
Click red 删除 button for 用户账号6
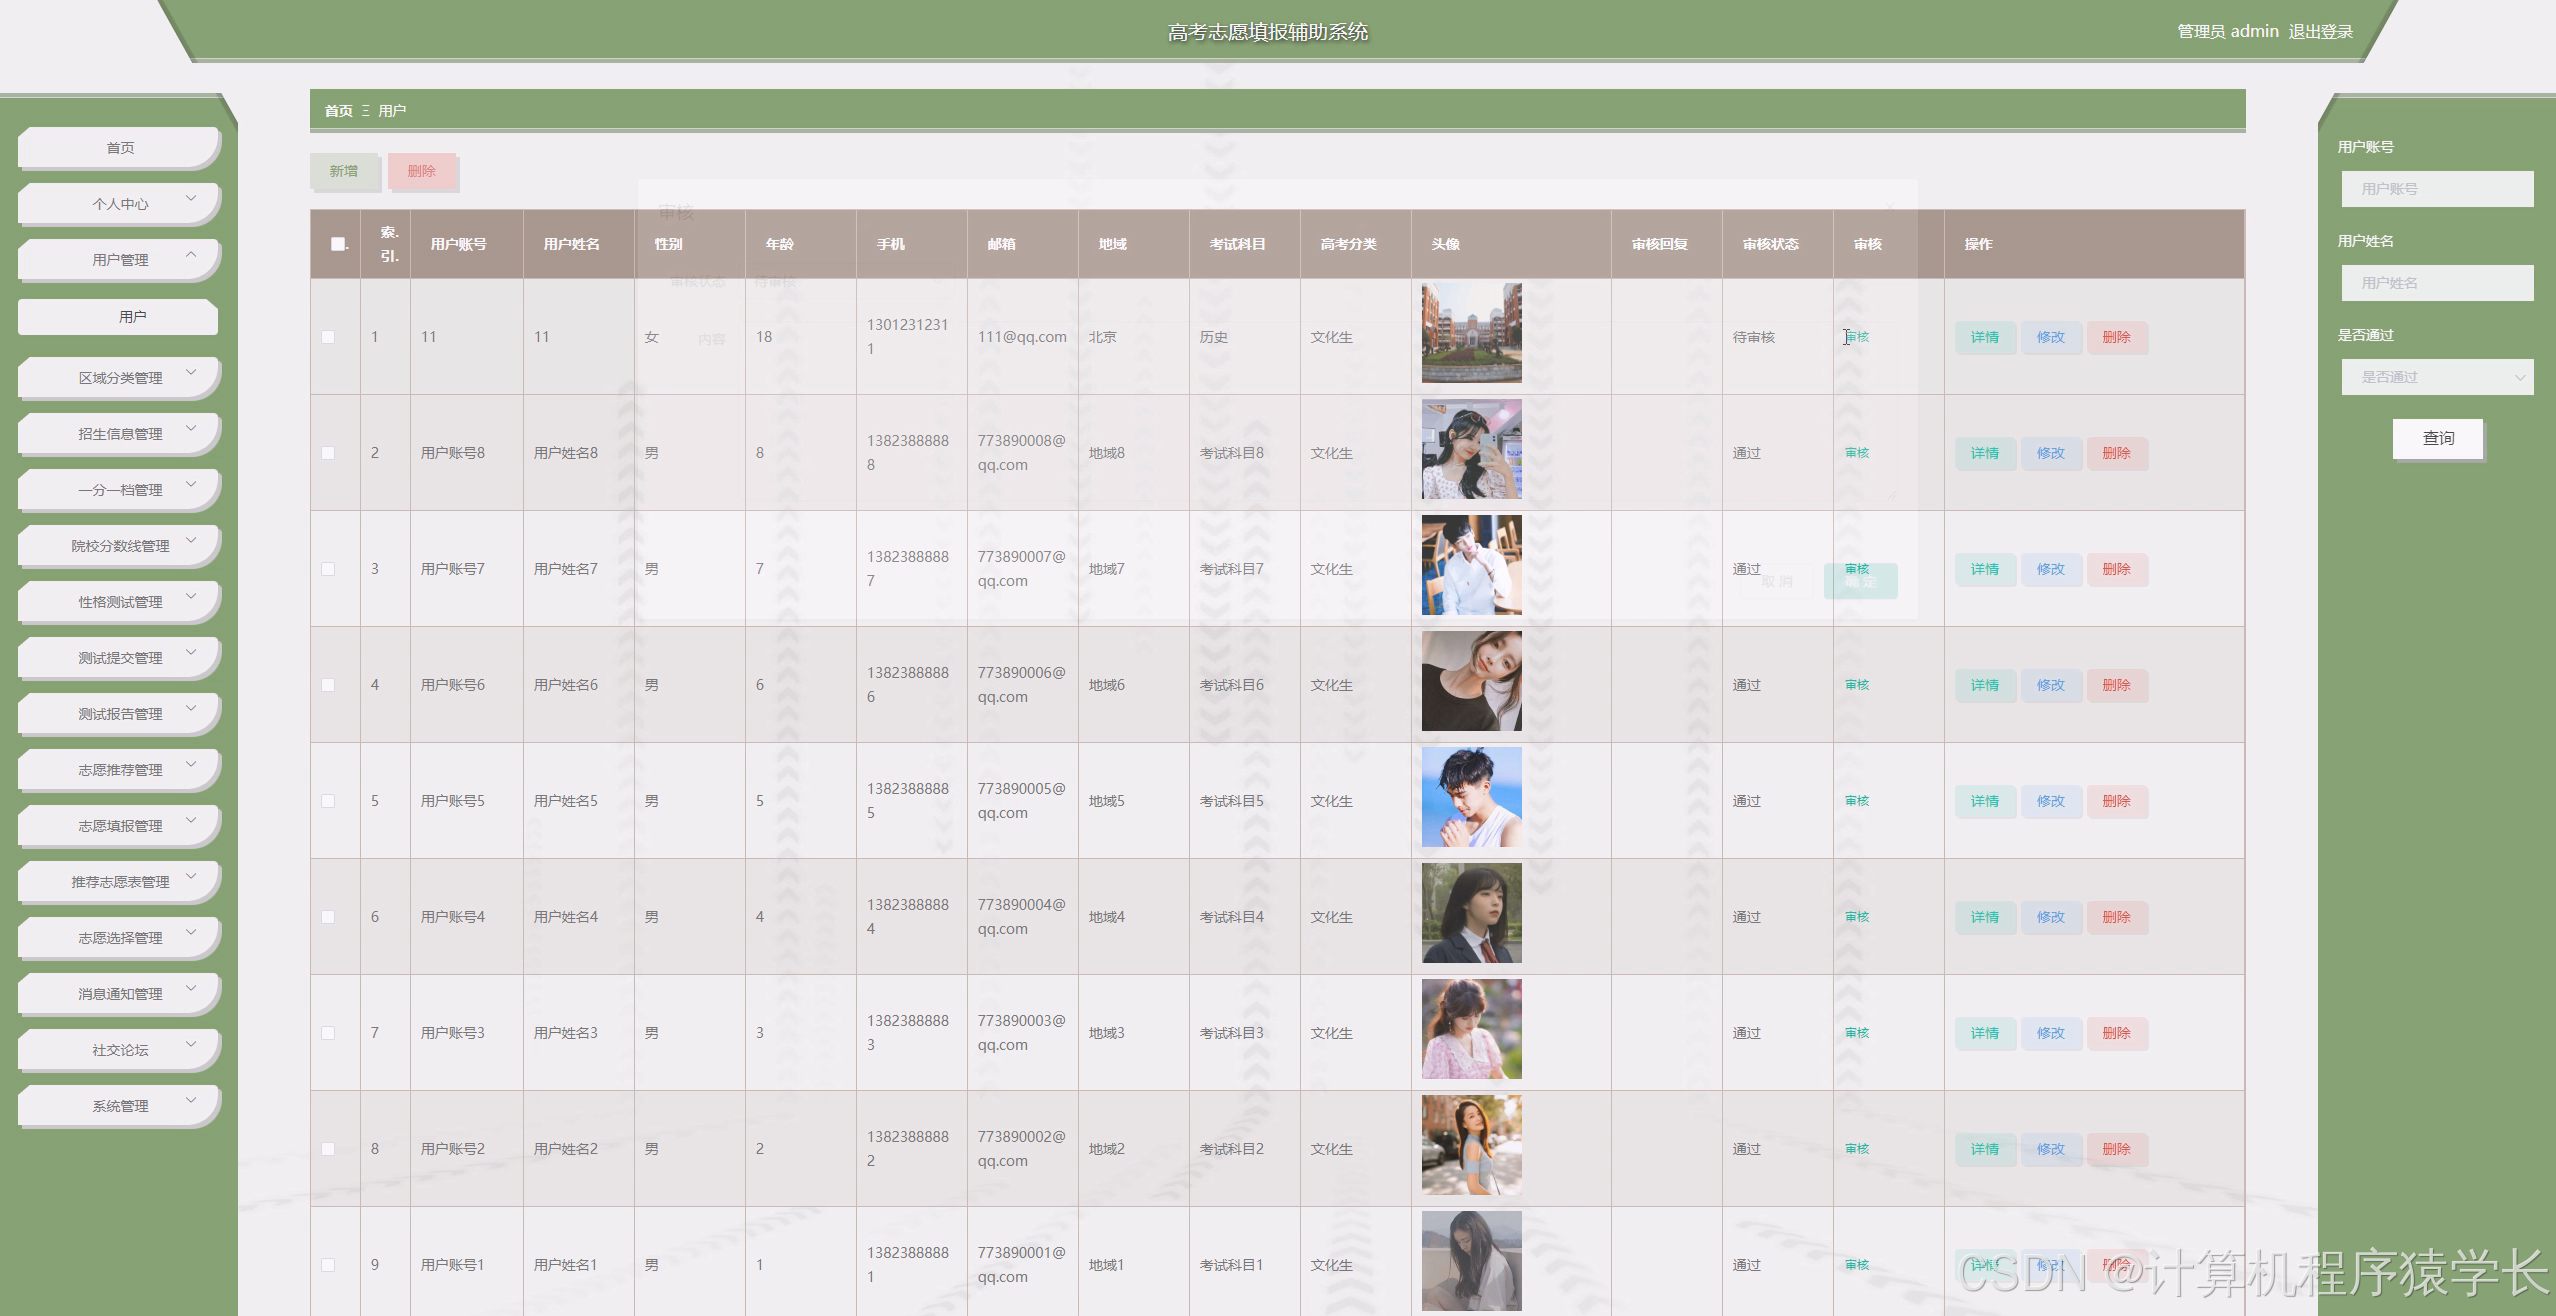pyautogui.click(x=2116, y=685)
